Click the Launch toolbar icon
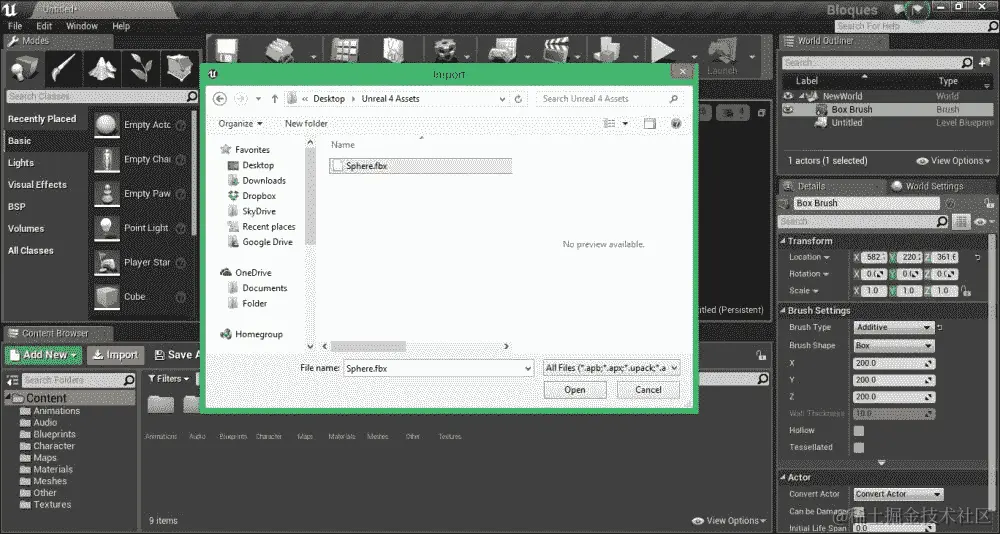Screen dimensions: 1000x534 [x=723, y=55]
